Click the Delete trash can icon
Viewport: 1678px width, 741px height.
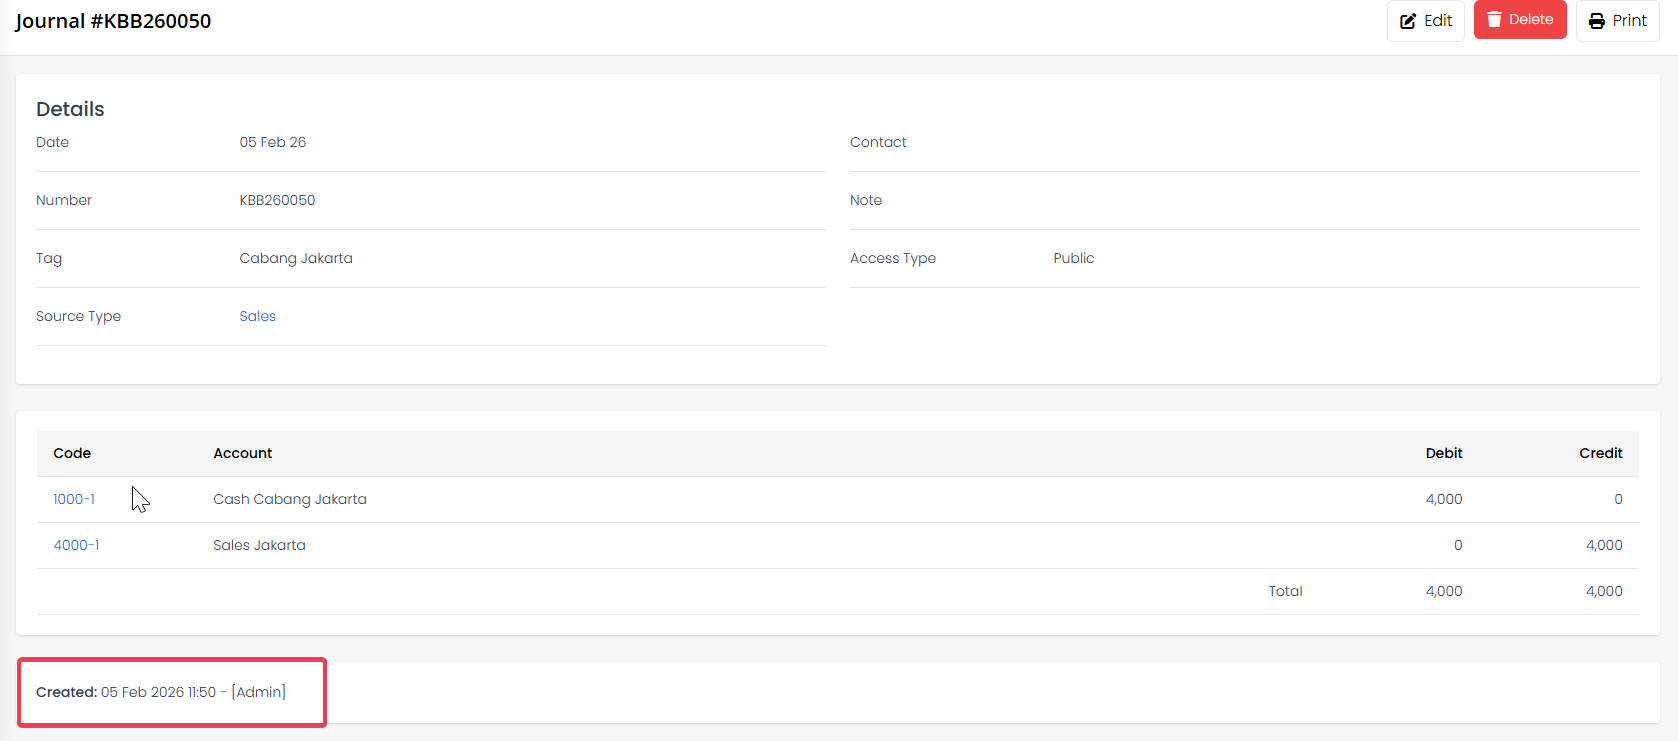coord(1494,20)
